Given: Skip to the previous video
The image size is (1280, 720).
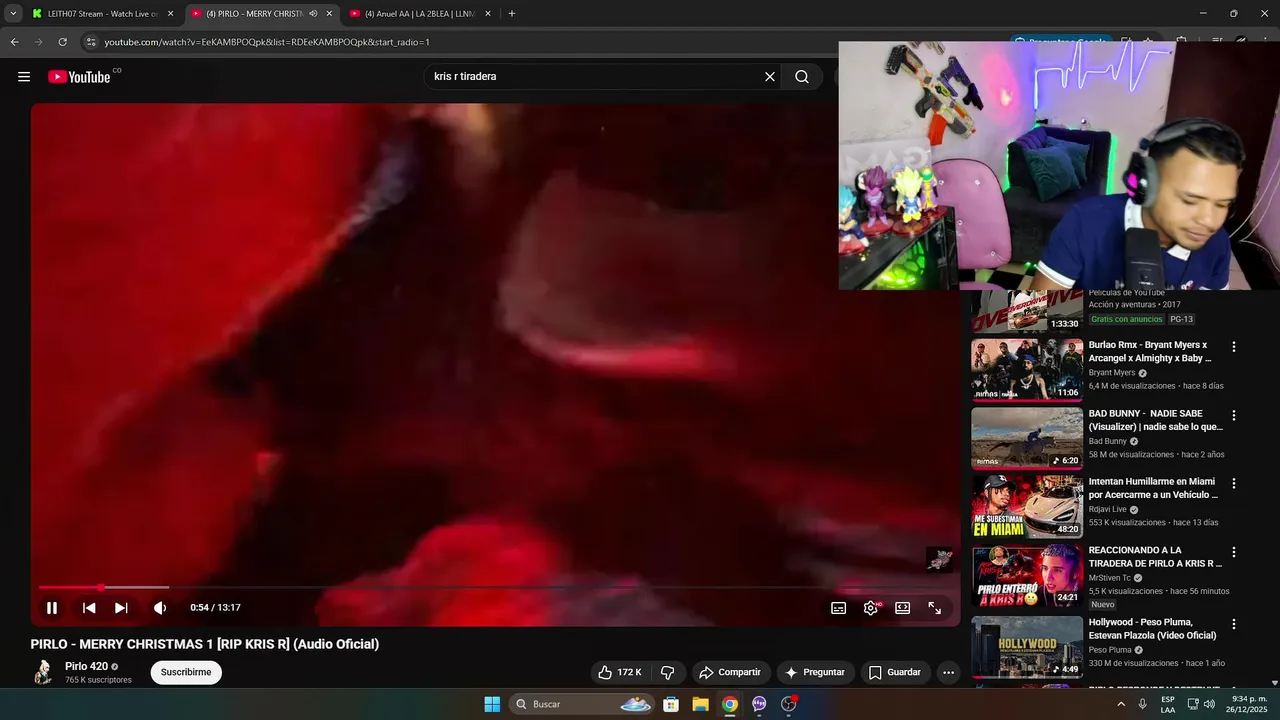Looking at the screenshot, I should (89, 608).
